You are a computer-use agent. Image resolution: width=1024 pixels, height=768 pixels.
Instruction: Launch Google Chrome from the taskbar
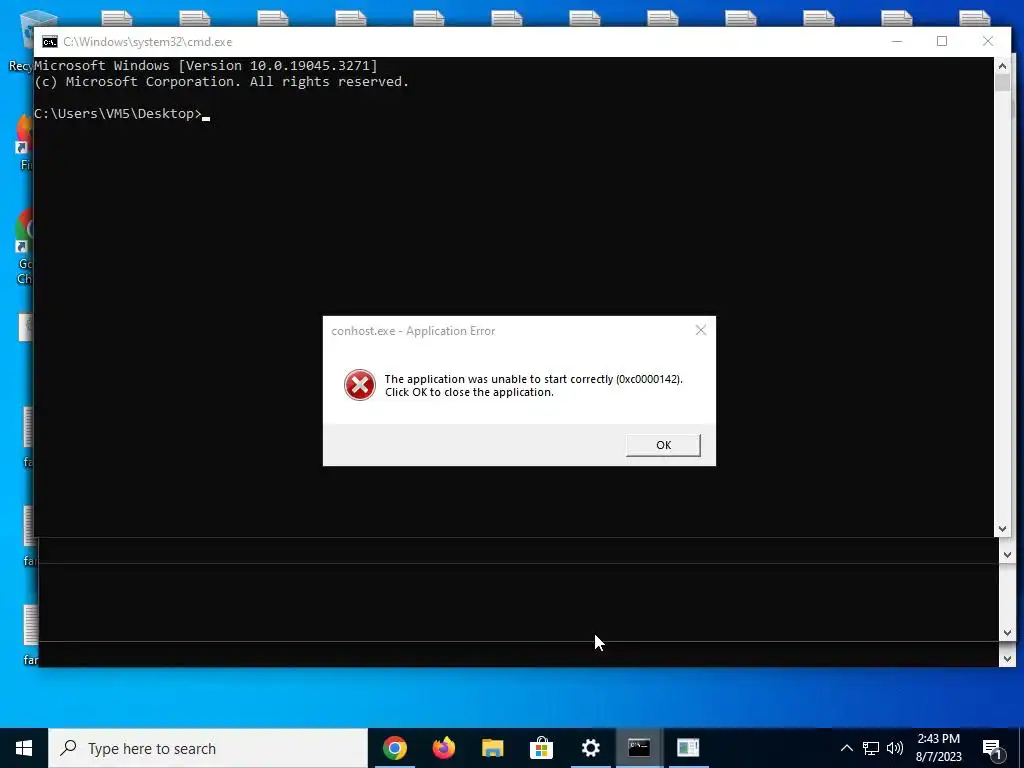[x=394, y=748]
